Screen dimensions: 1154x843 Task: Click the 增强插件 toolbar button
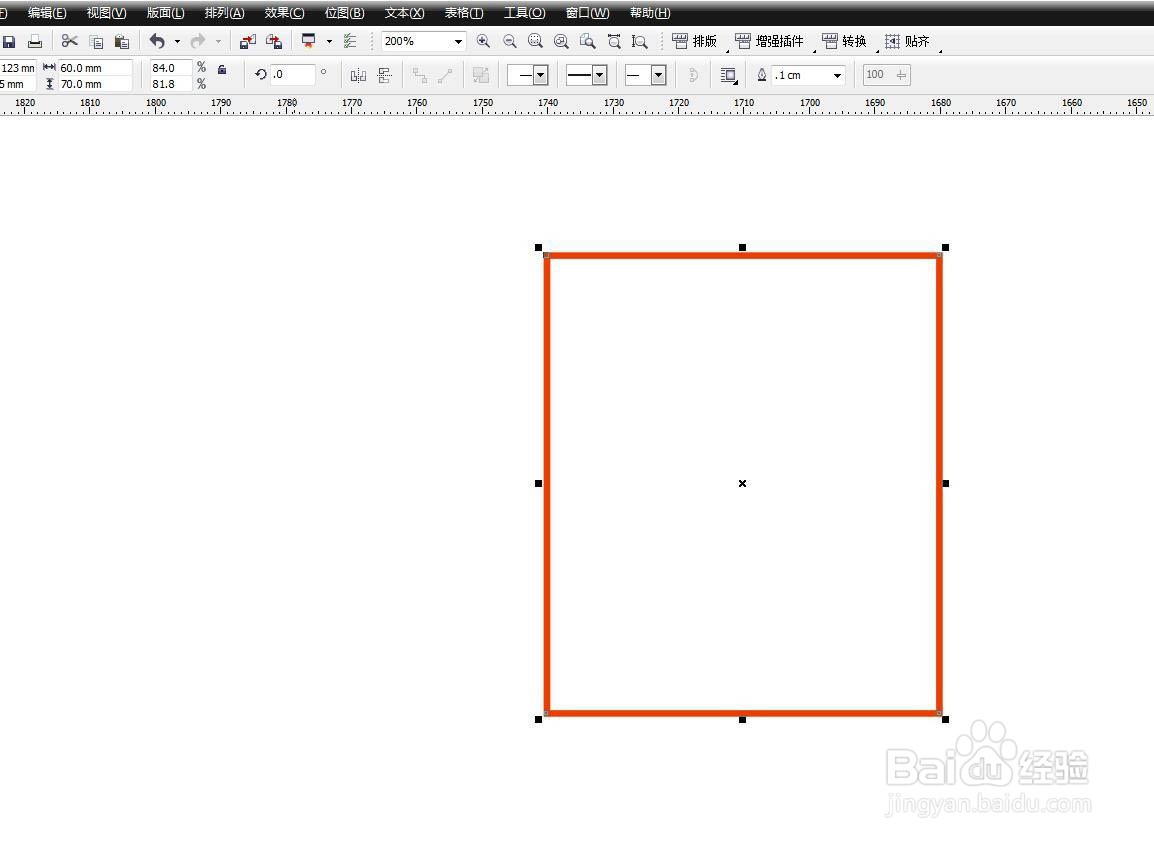(x=769, y=41)
